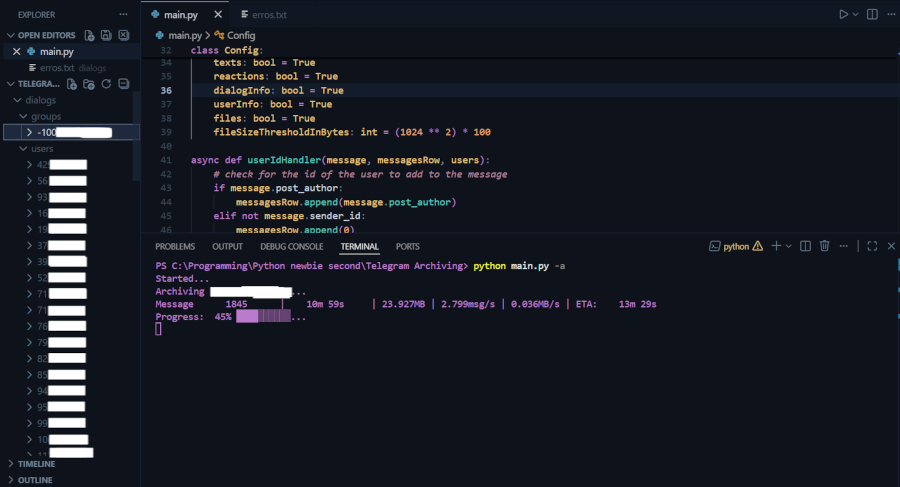Click the terminal progress bar at 45%
This screenshot has width=900, height=487.
coord(263,316)
